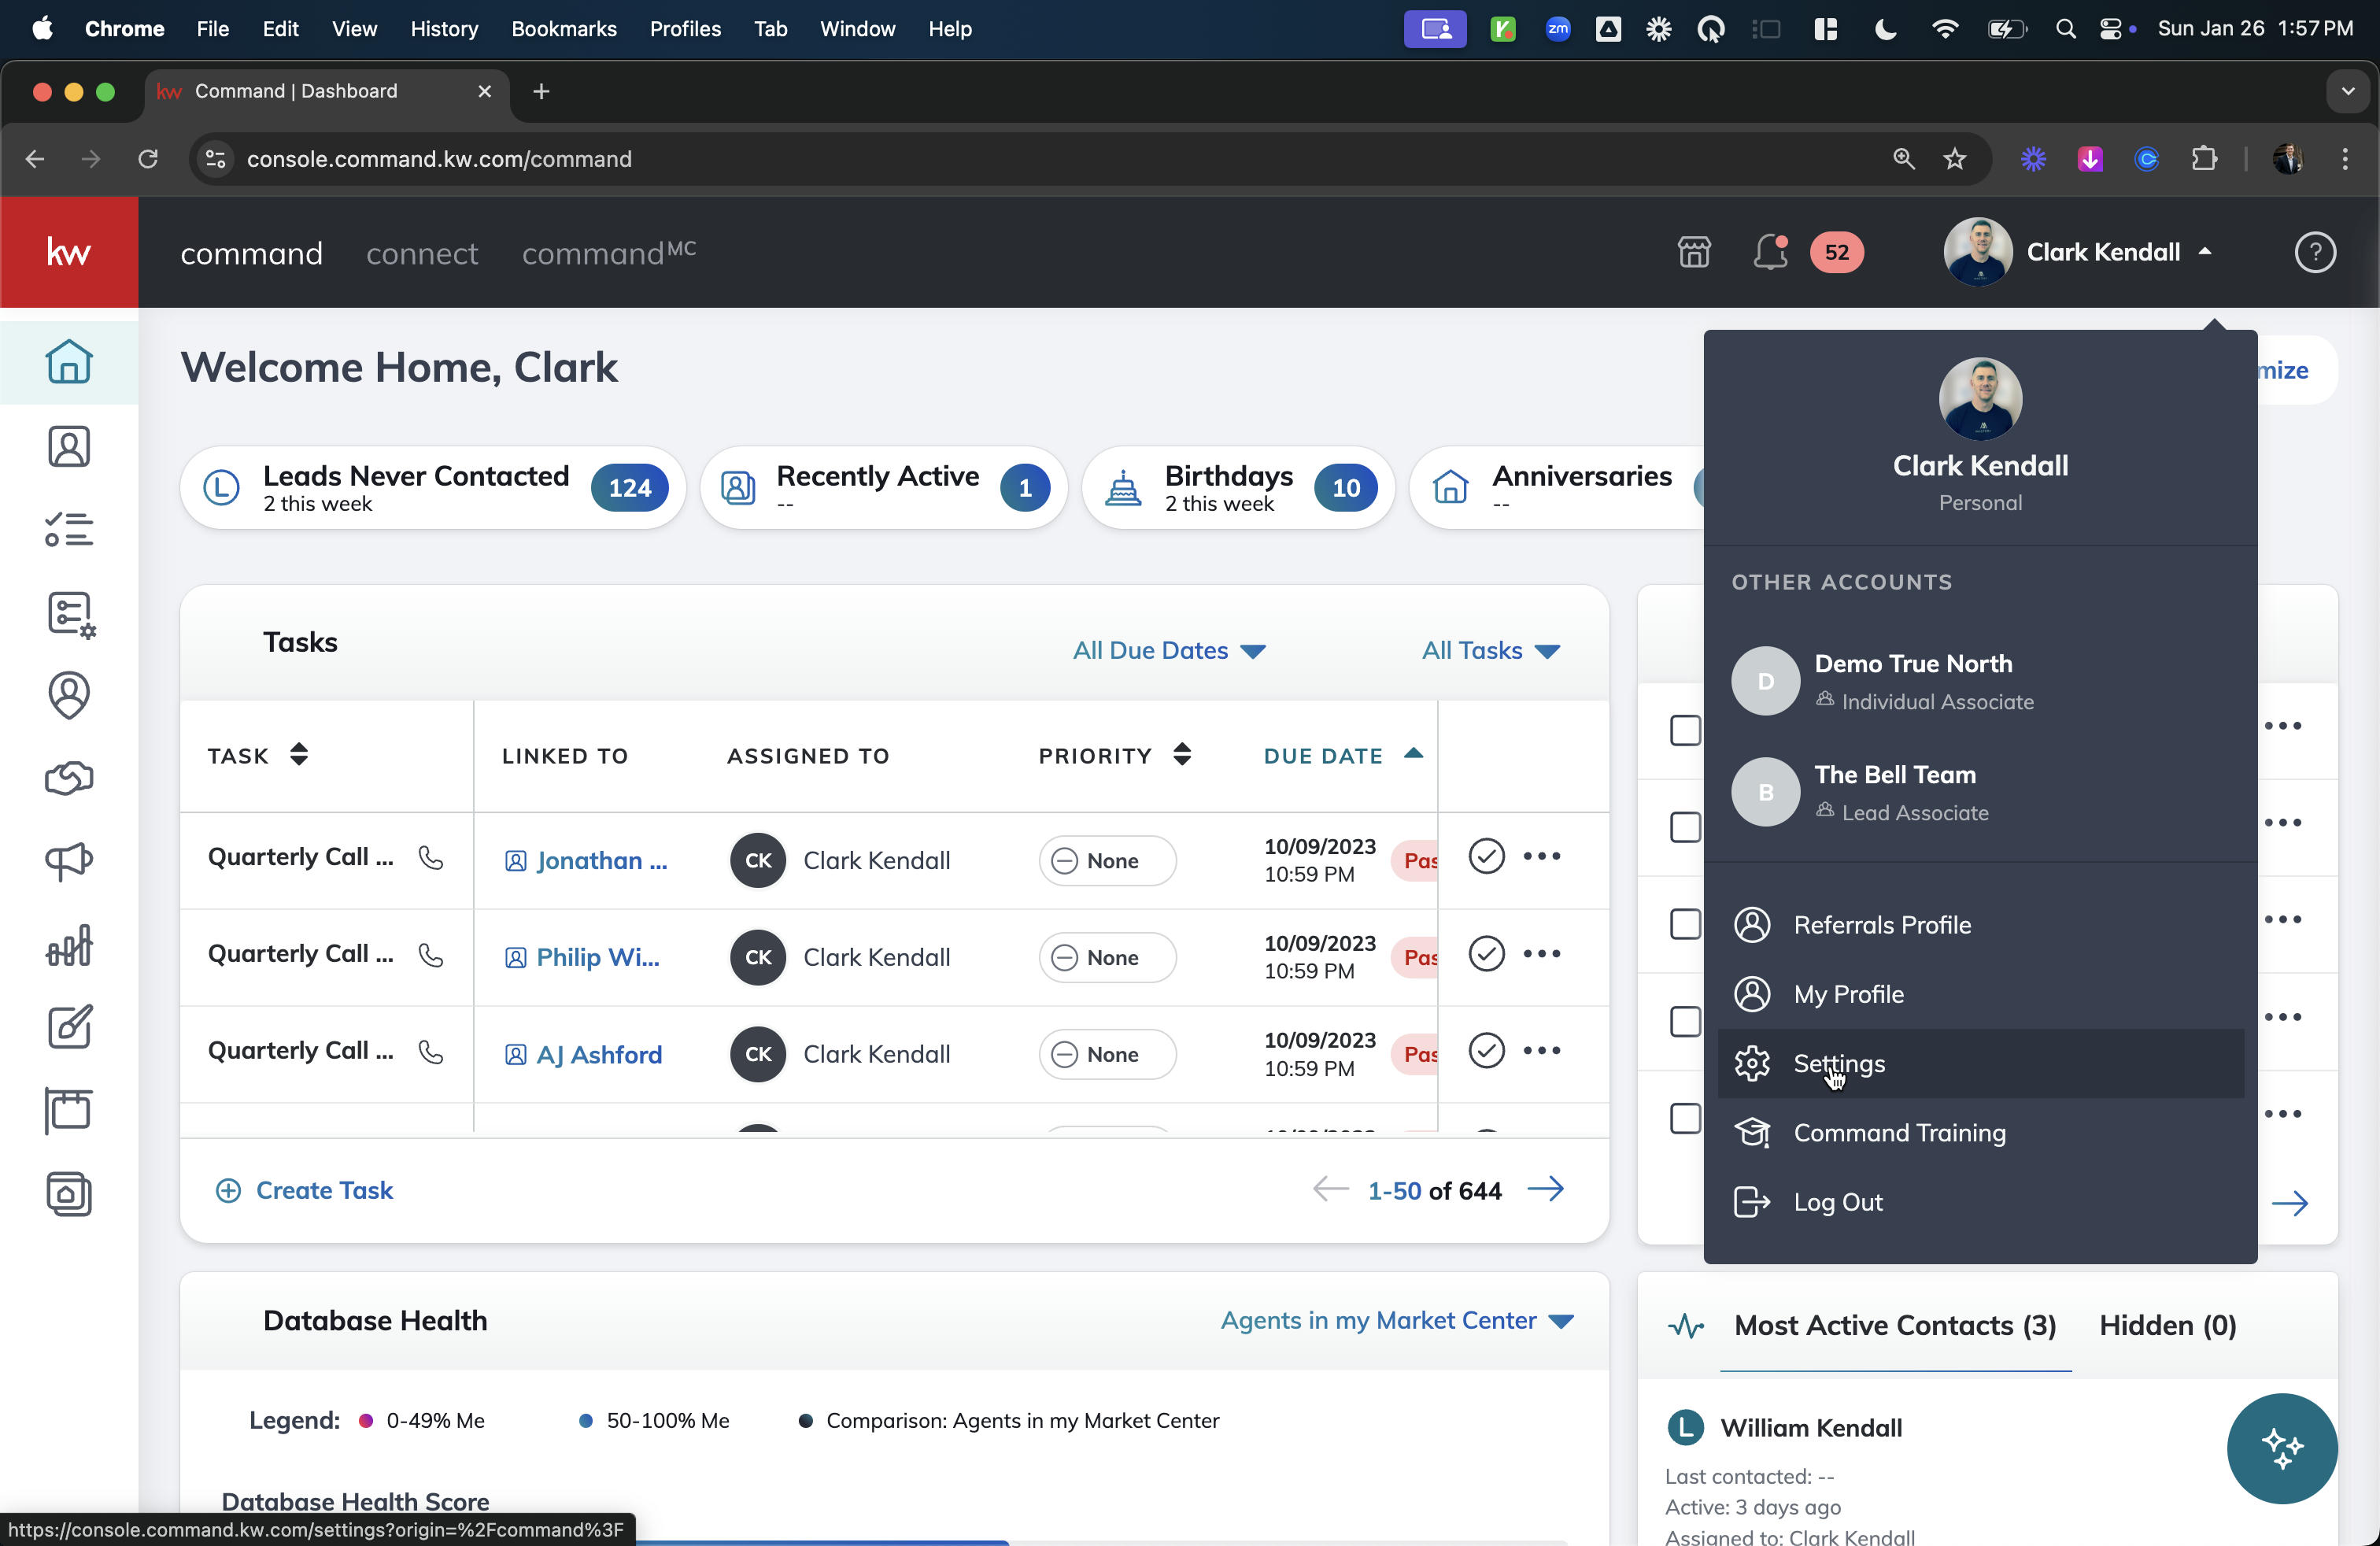Open the megaphone Campaigns sidebar icon

tap(69, 861)
